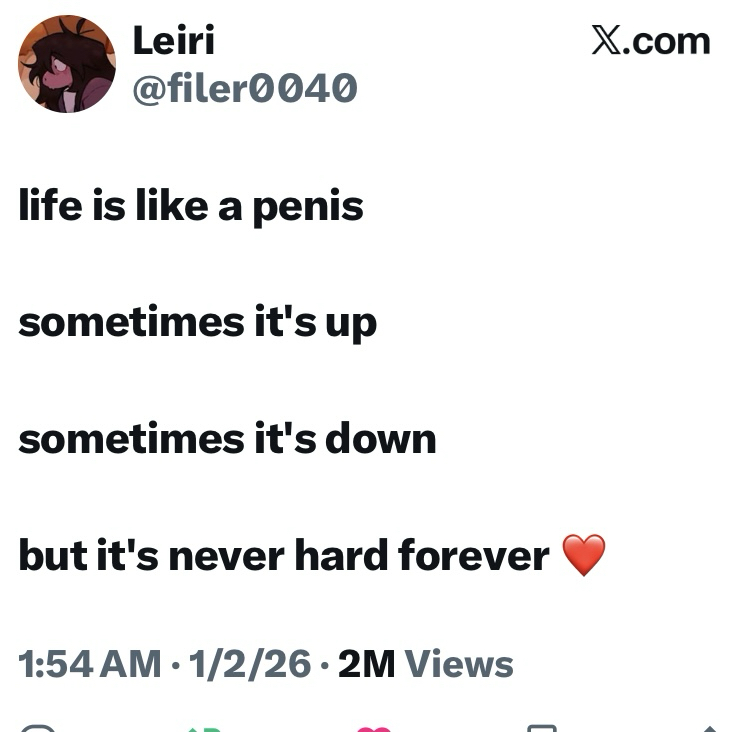Click the '.com' text in the watermark

point(669,40)
